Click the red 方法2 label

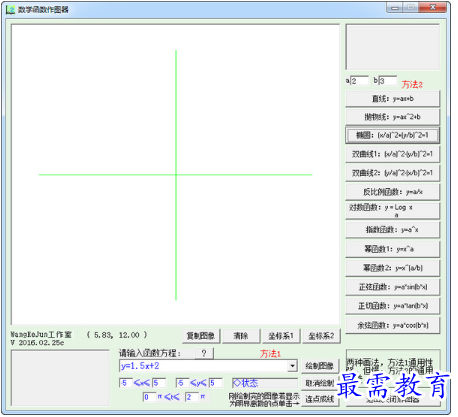tap(412, 84)
